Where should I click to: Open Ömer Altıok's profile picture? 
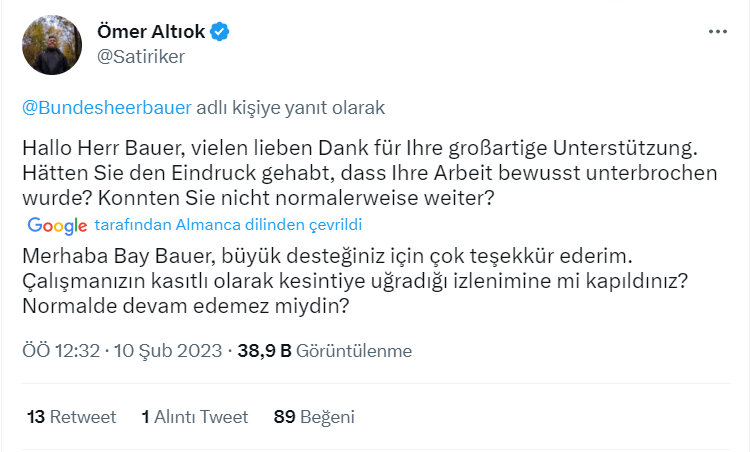point(51,45)
